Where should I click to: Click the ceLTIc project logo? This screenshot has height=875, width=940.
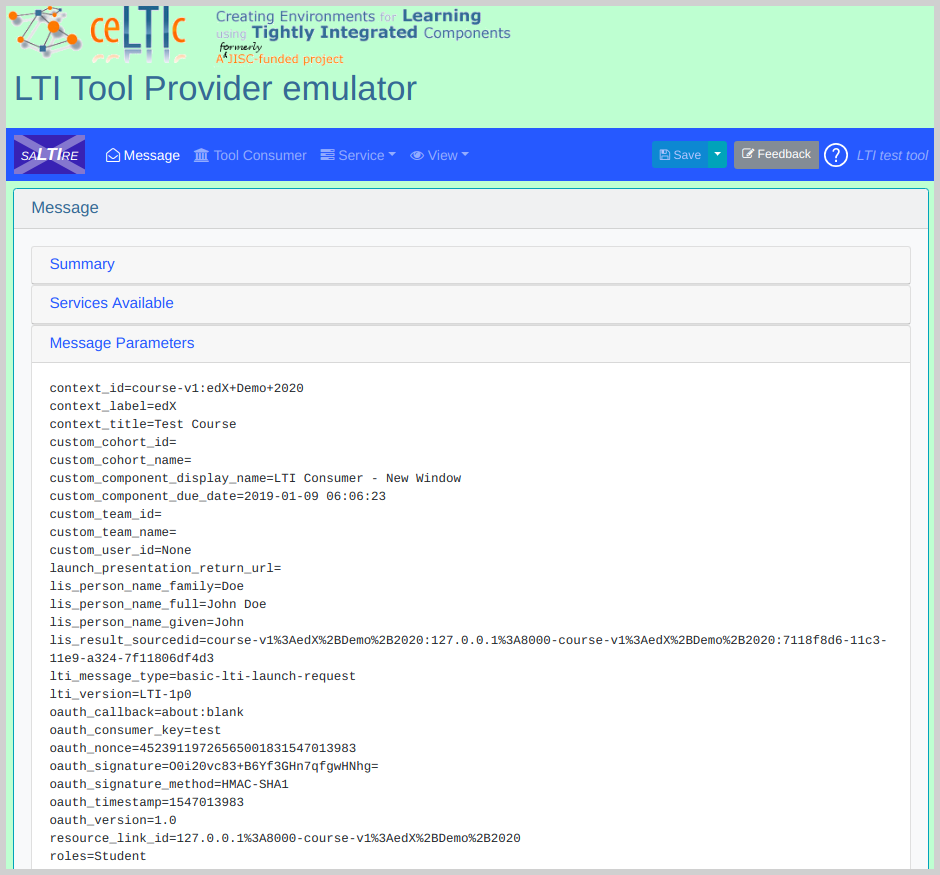coord(97,35)
